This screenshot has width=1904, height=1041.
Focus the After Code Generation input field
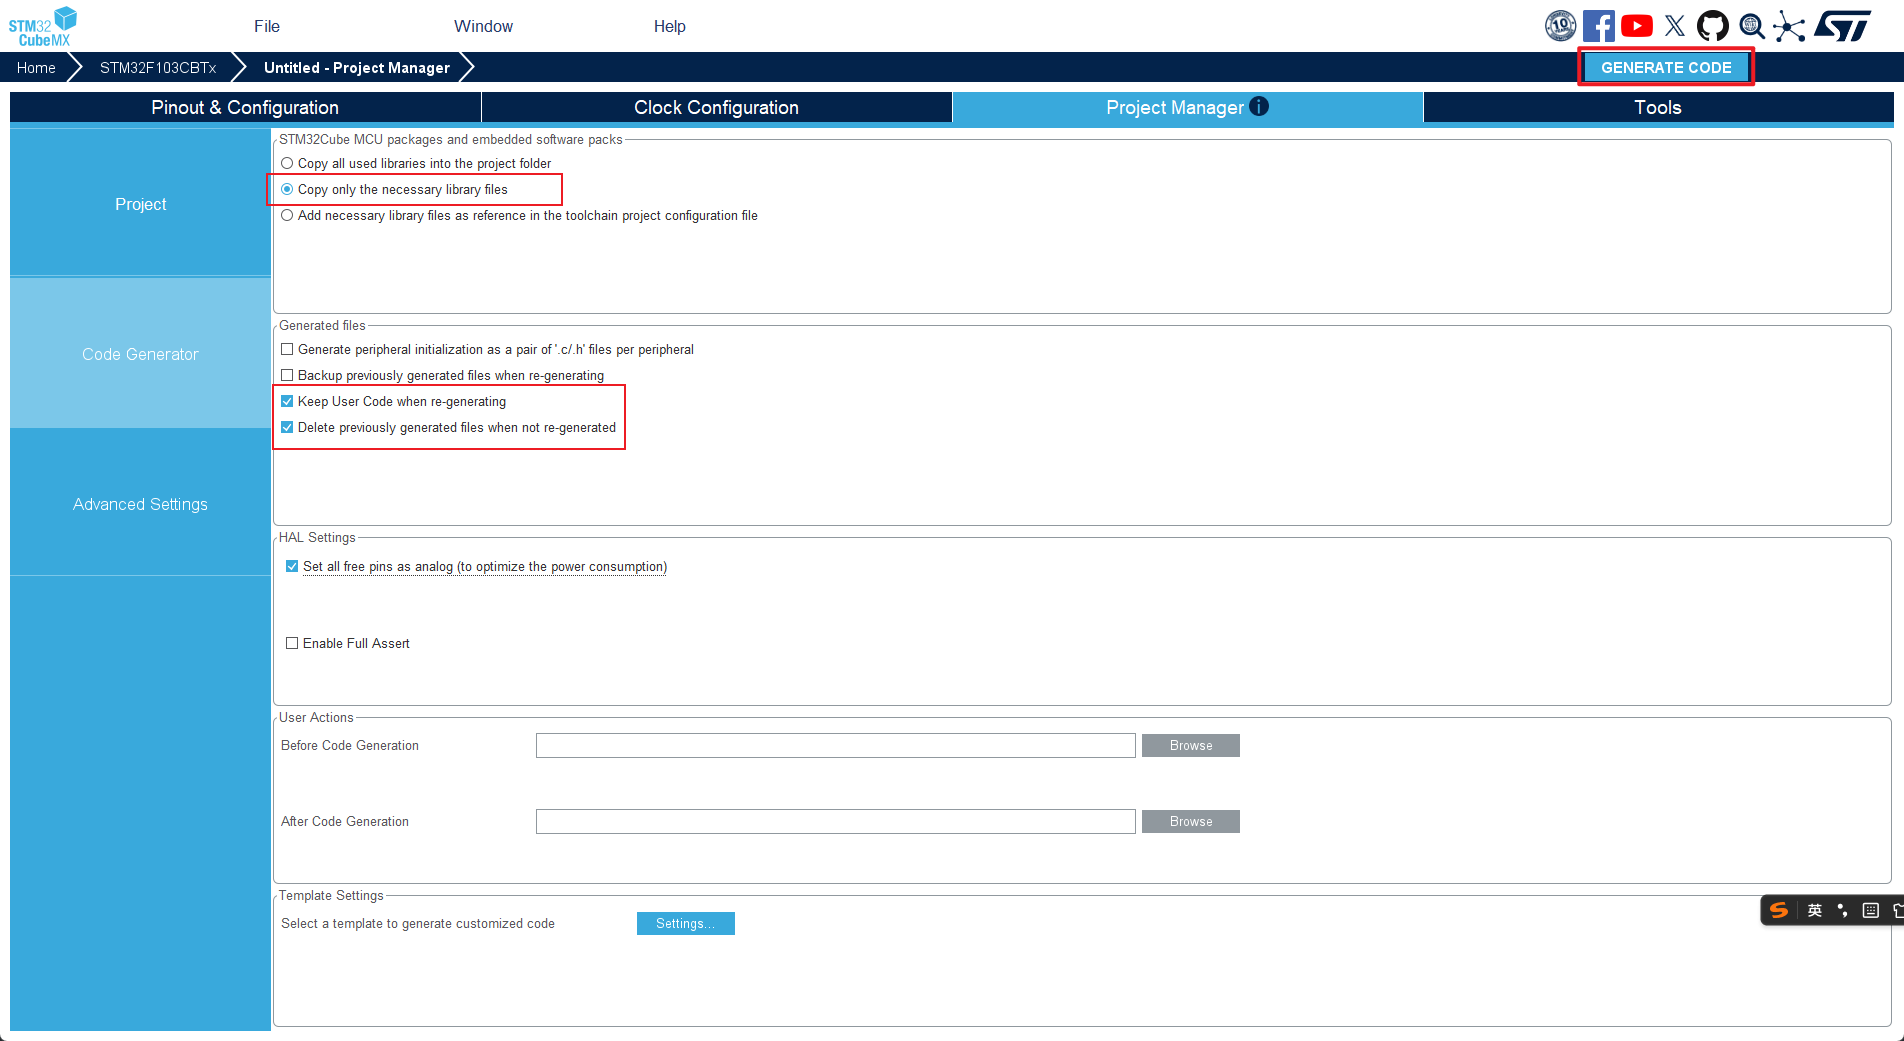(x=835, y=821)
